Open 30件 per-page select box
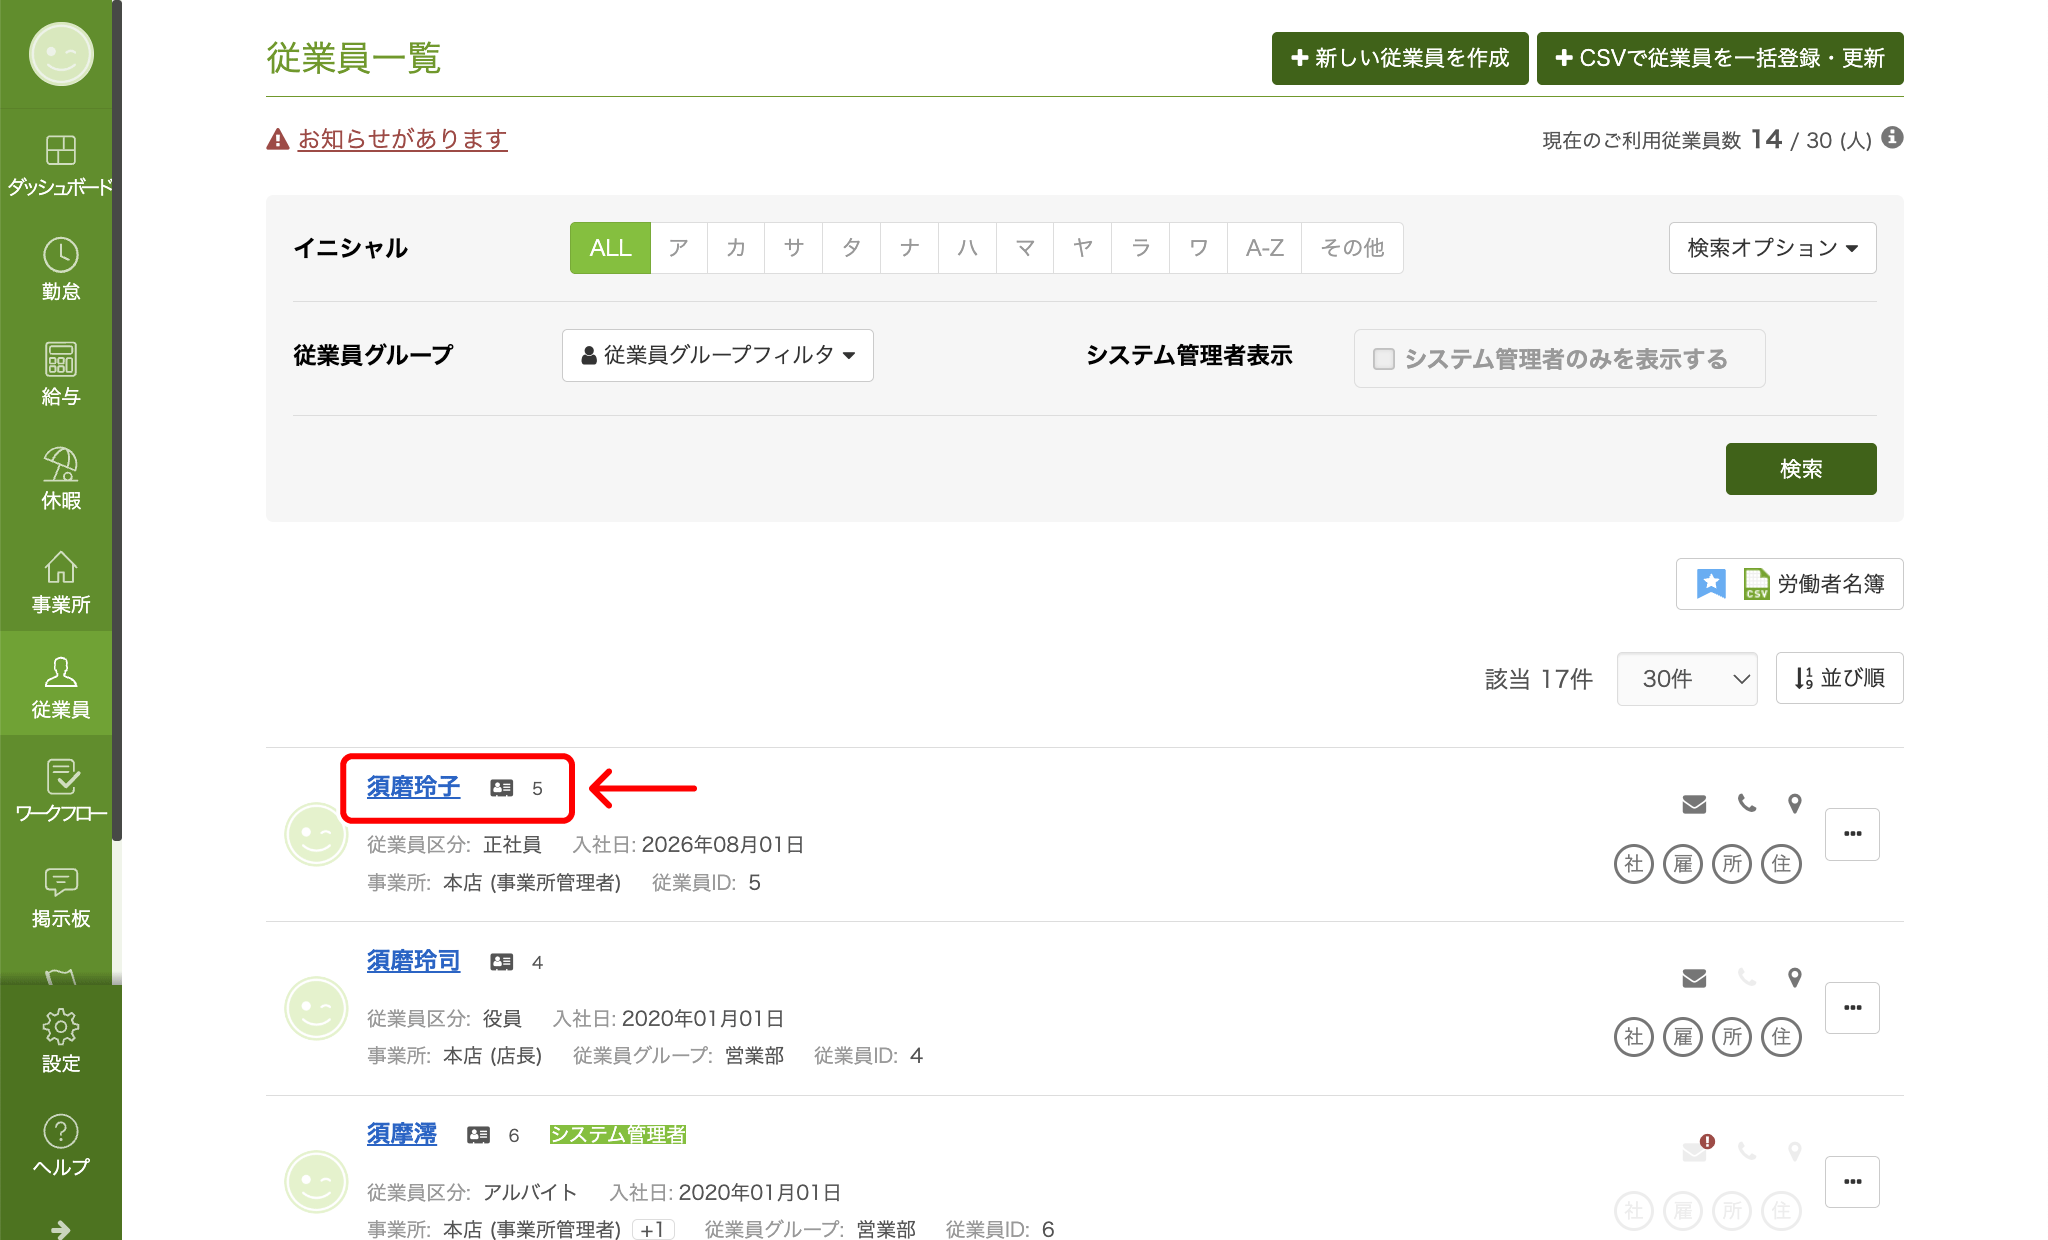 [x=1687, y=679]
